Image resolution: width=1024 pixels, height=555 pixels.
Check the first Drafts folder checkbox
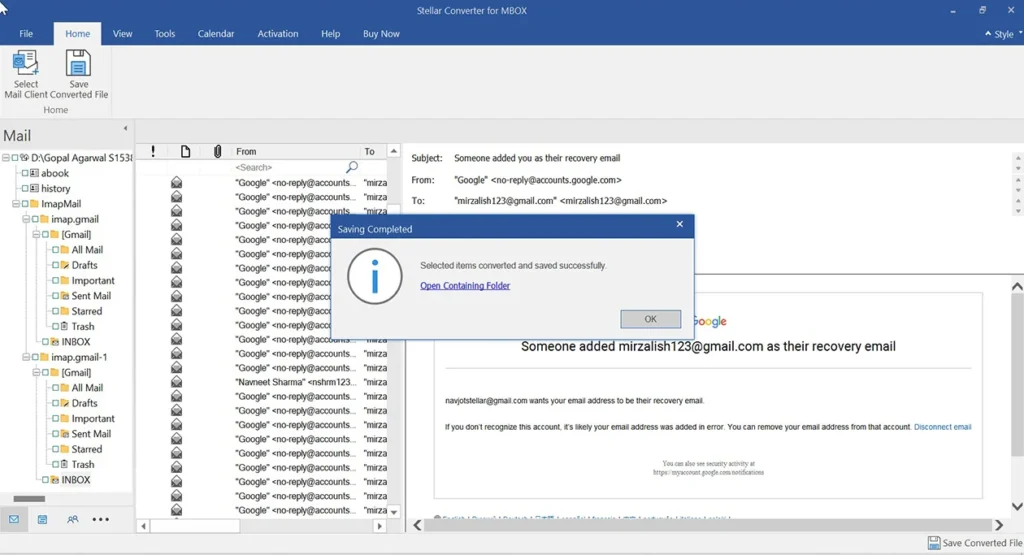(x=56, y=265)
